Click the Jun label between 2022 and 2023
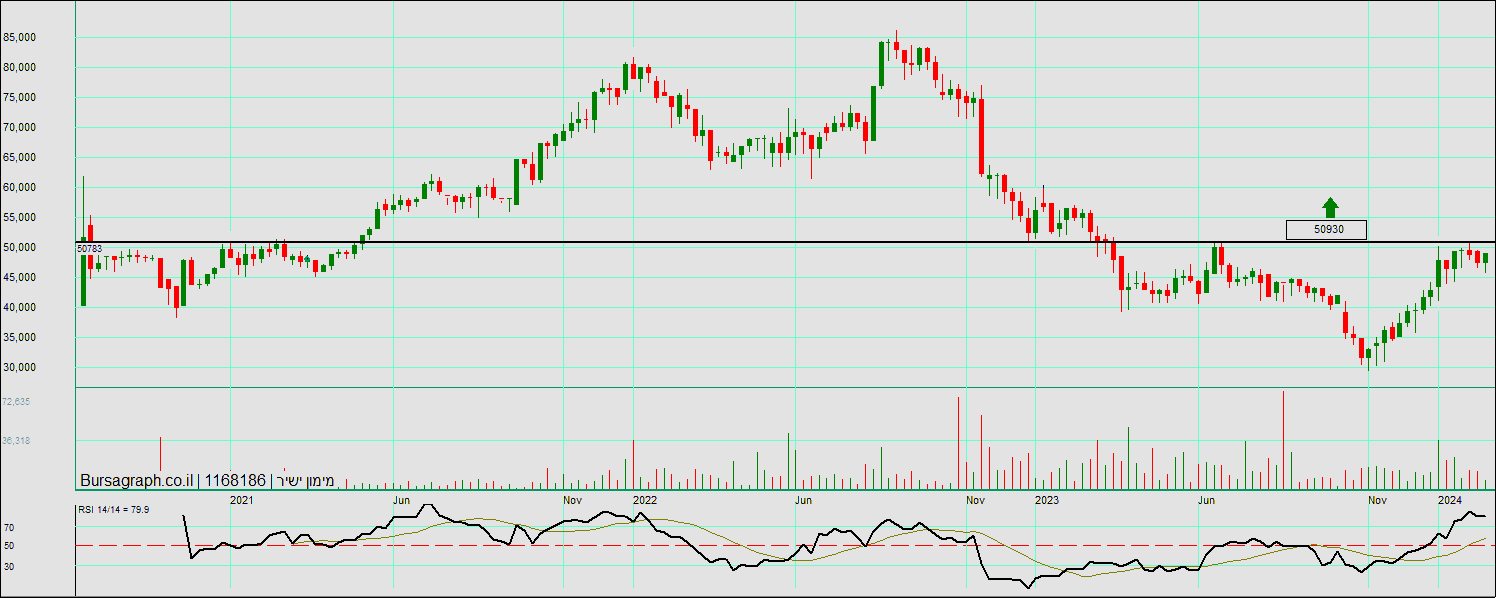Screen dimensions: 1496x598 pyautogui.click(x=804, y=499)
